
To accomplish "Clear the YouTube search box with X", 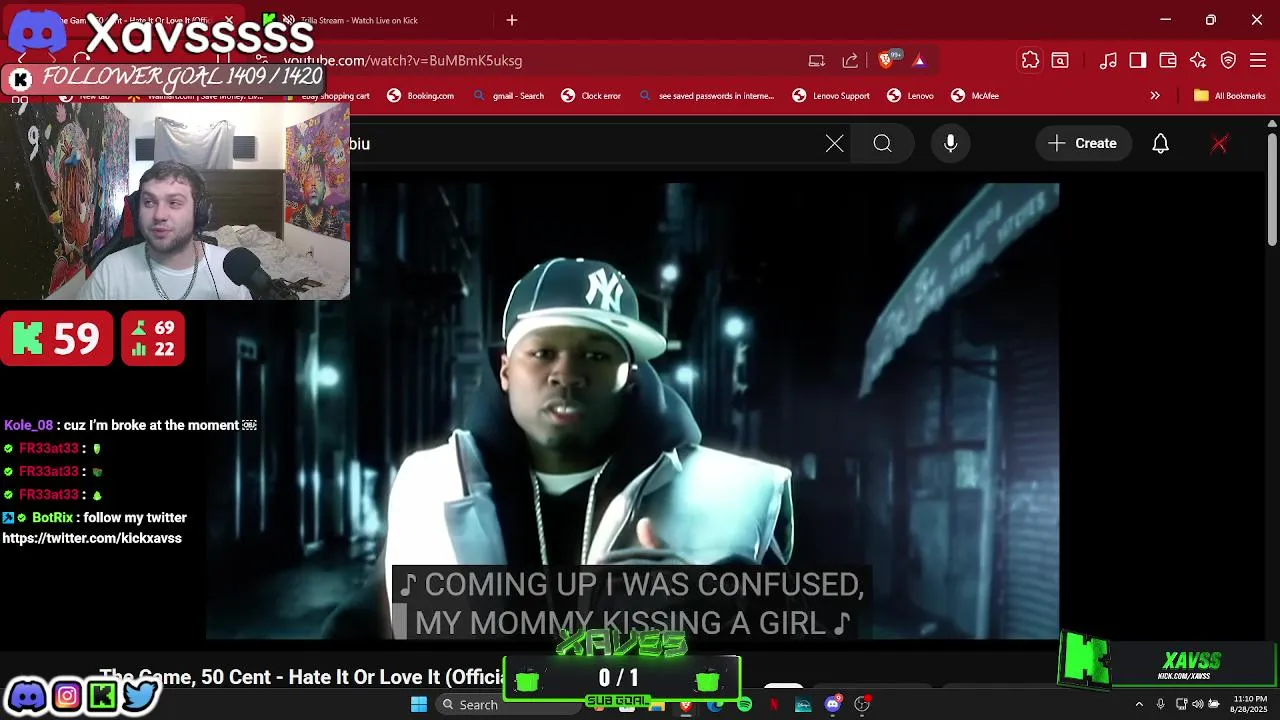I will (x=835, y=144).
